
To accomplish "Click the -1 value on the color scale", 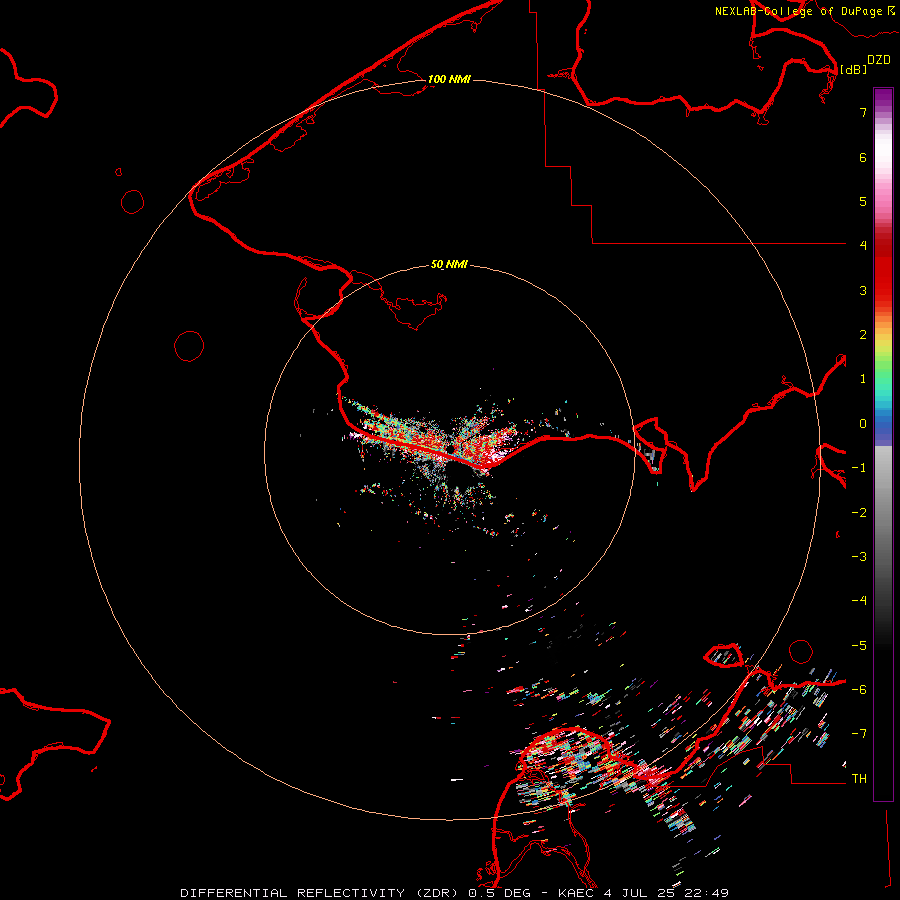I will click(x=859, y=468).
